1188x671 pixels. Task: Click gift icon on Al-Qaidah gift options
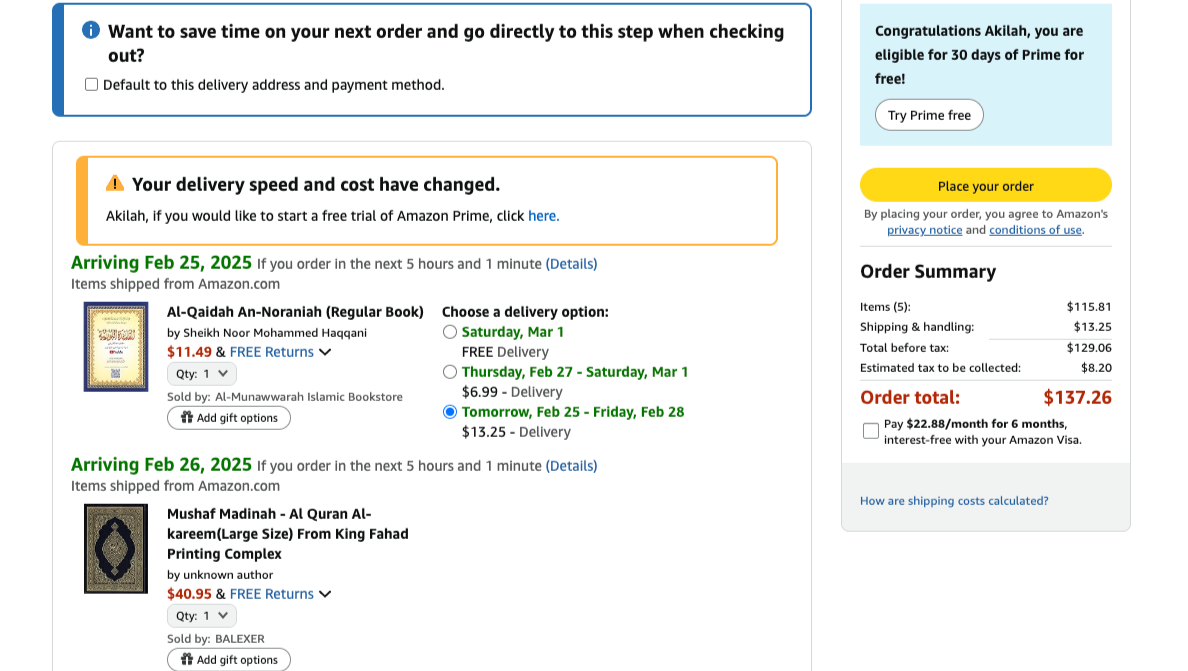pyautogui.click(x=186, y=418)
